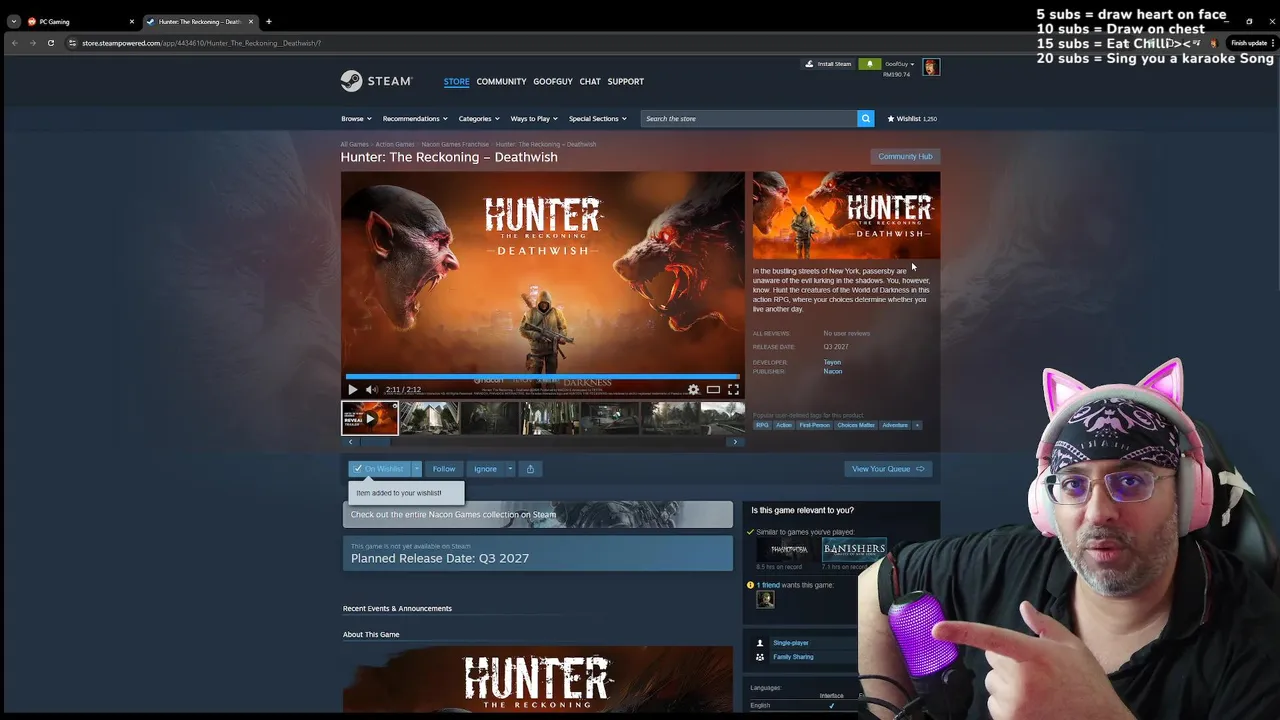Close the PC Gaming tab
This screenshot has width=1280, height=720.
coord(131,21)
